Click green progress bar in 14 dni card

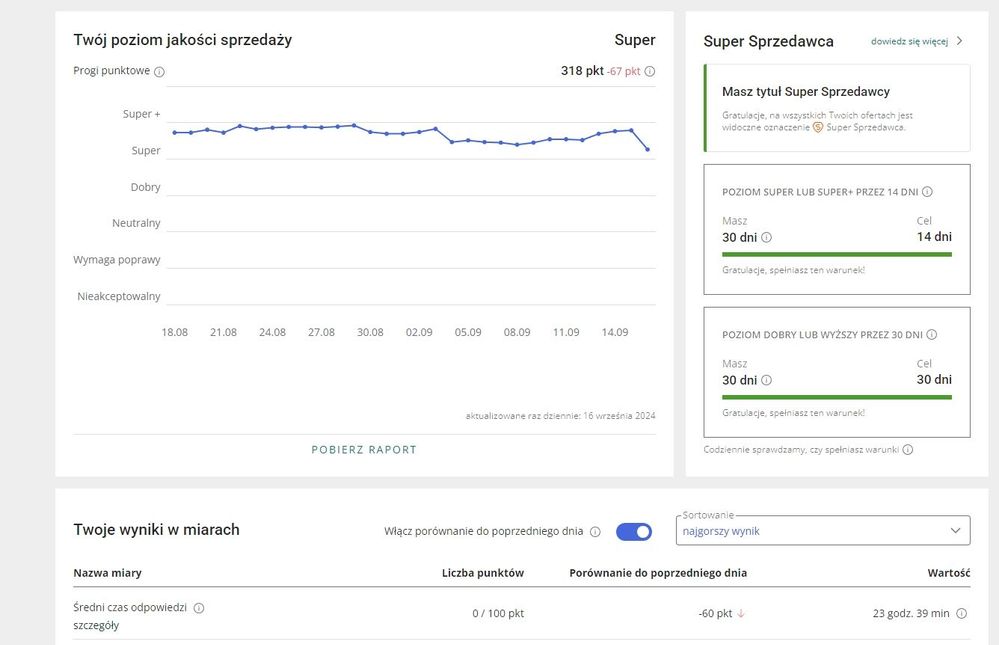click(x=836, y=254)
